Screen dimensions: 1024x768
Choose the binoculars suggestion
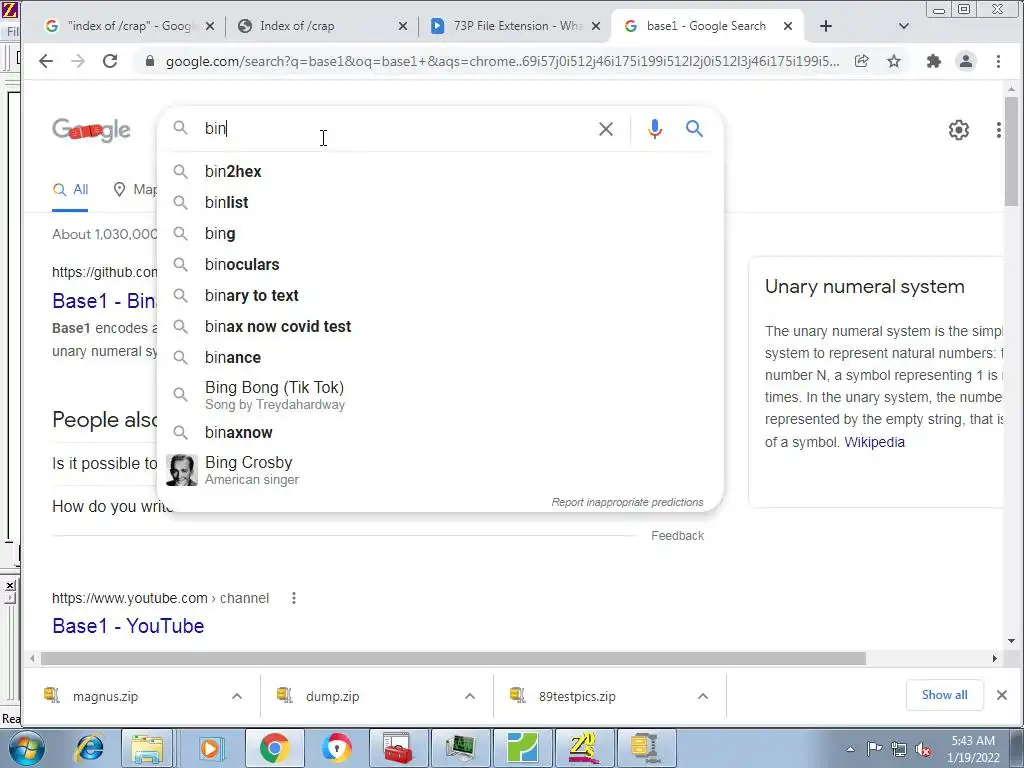coord(441,264)
